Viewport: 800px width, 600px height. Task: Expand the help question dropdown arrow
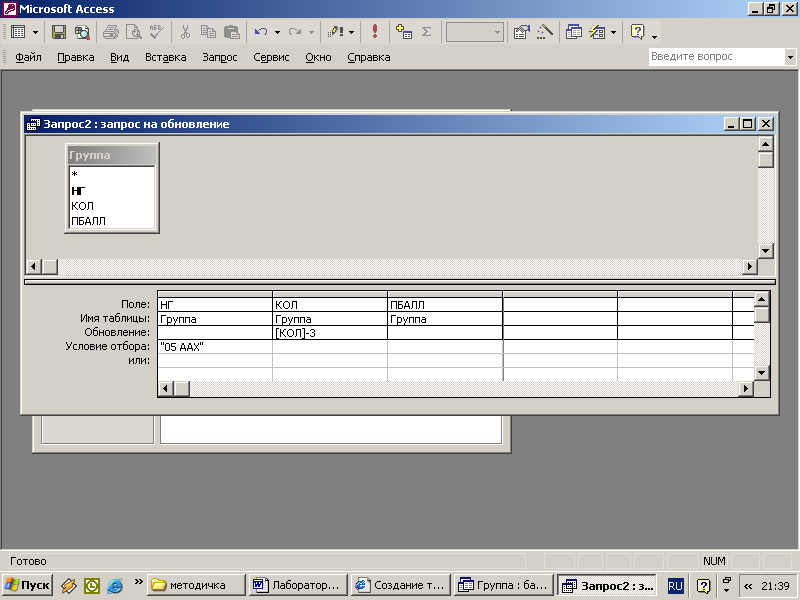pyautogui.click(x=790, y=57)
